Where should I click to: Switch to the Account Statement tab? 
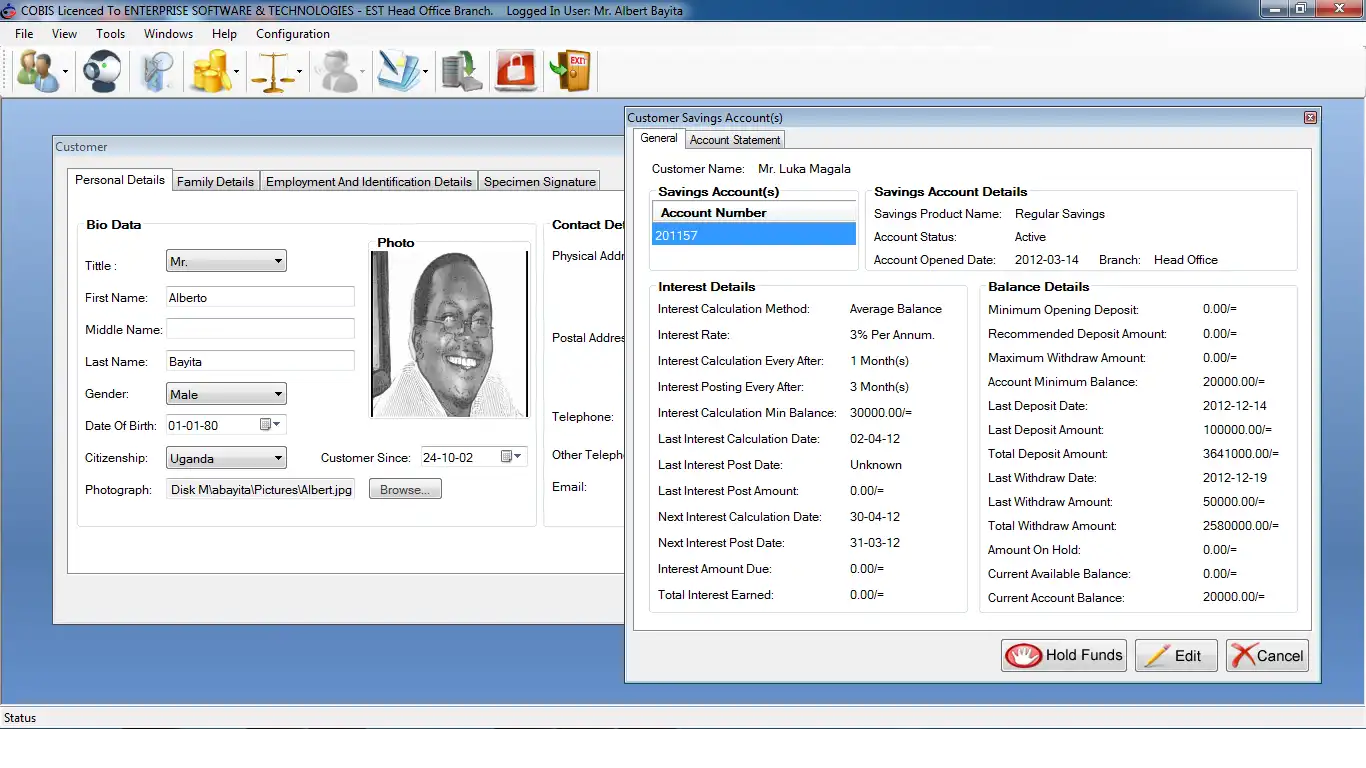coord(735,140)
